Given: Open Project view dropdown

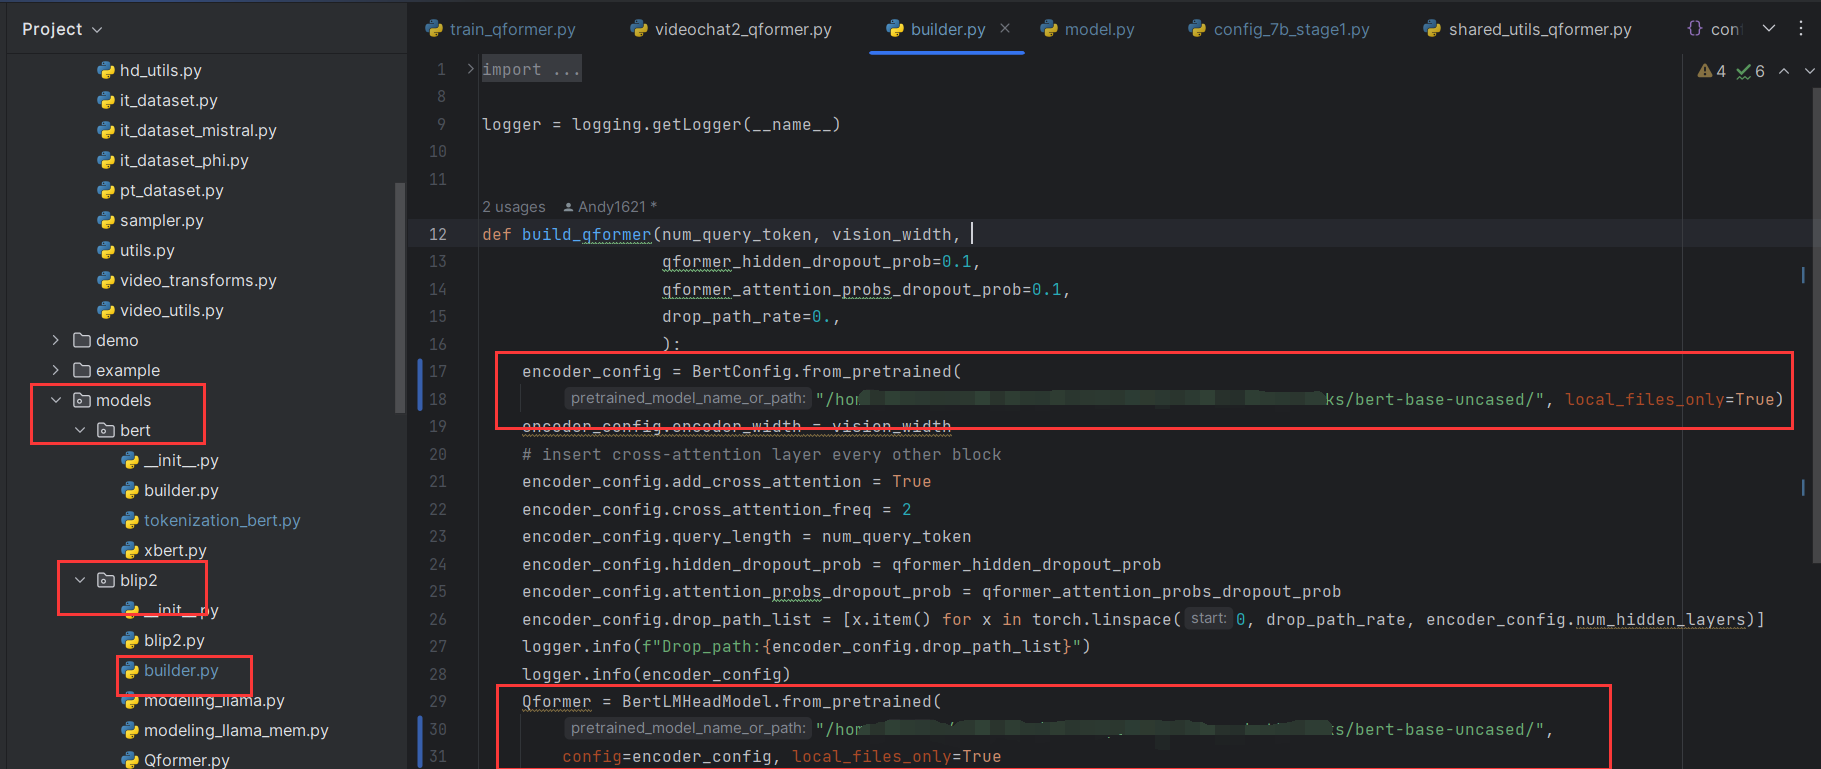Looking at the screenshot, I should (62, 29).
